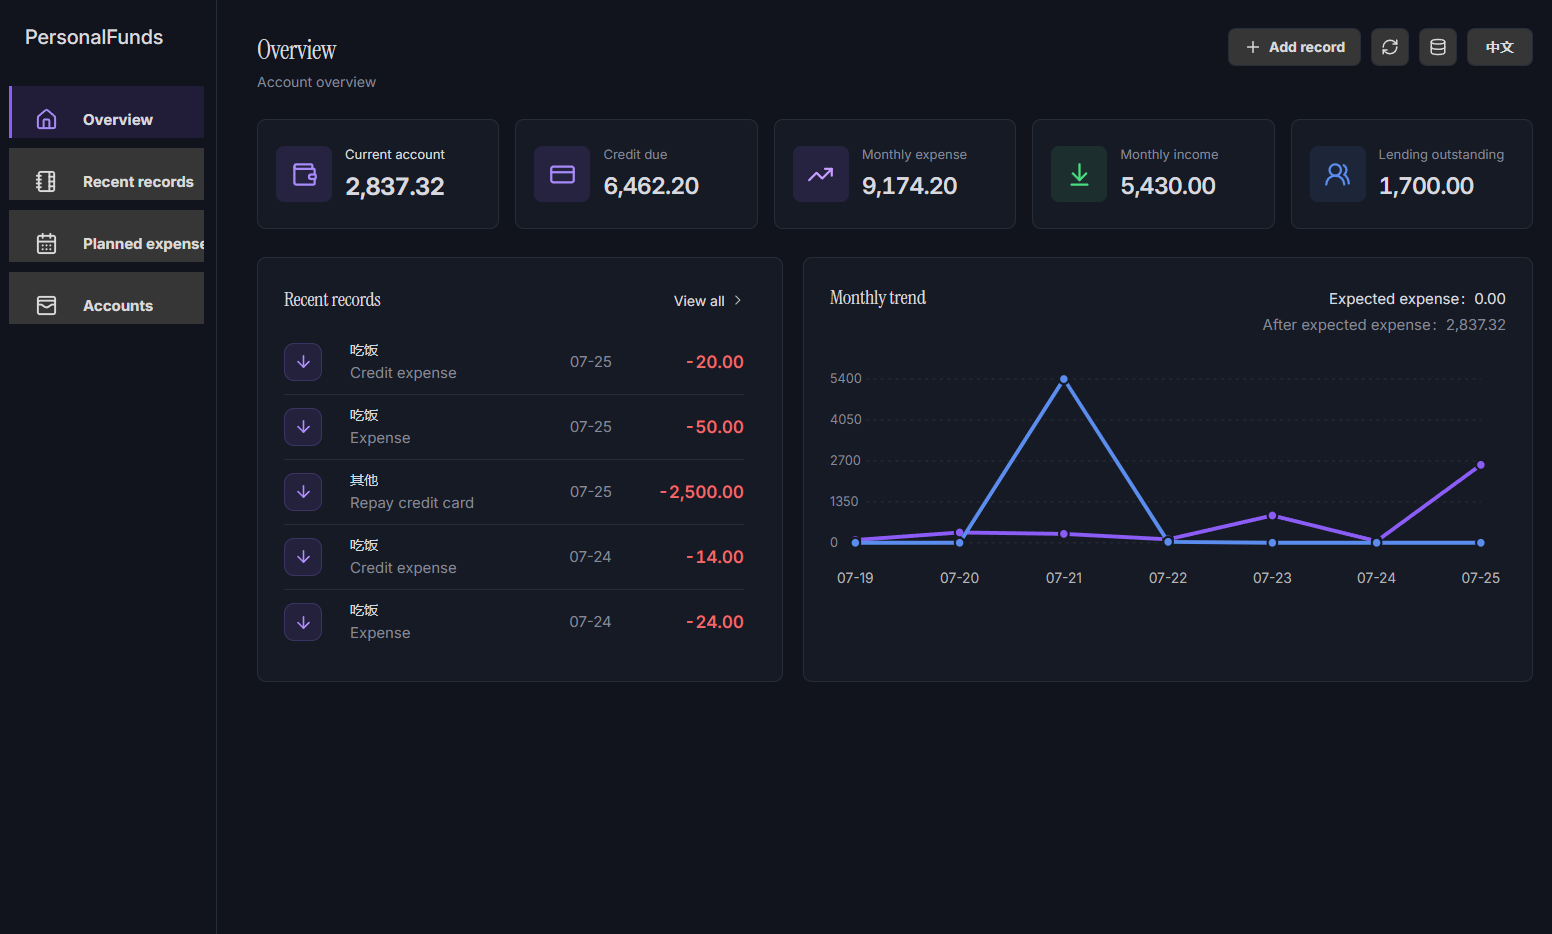Click the credit card icon on Credit due card
The height and width of the screenshot is (934, 1552).
point(562,174)
